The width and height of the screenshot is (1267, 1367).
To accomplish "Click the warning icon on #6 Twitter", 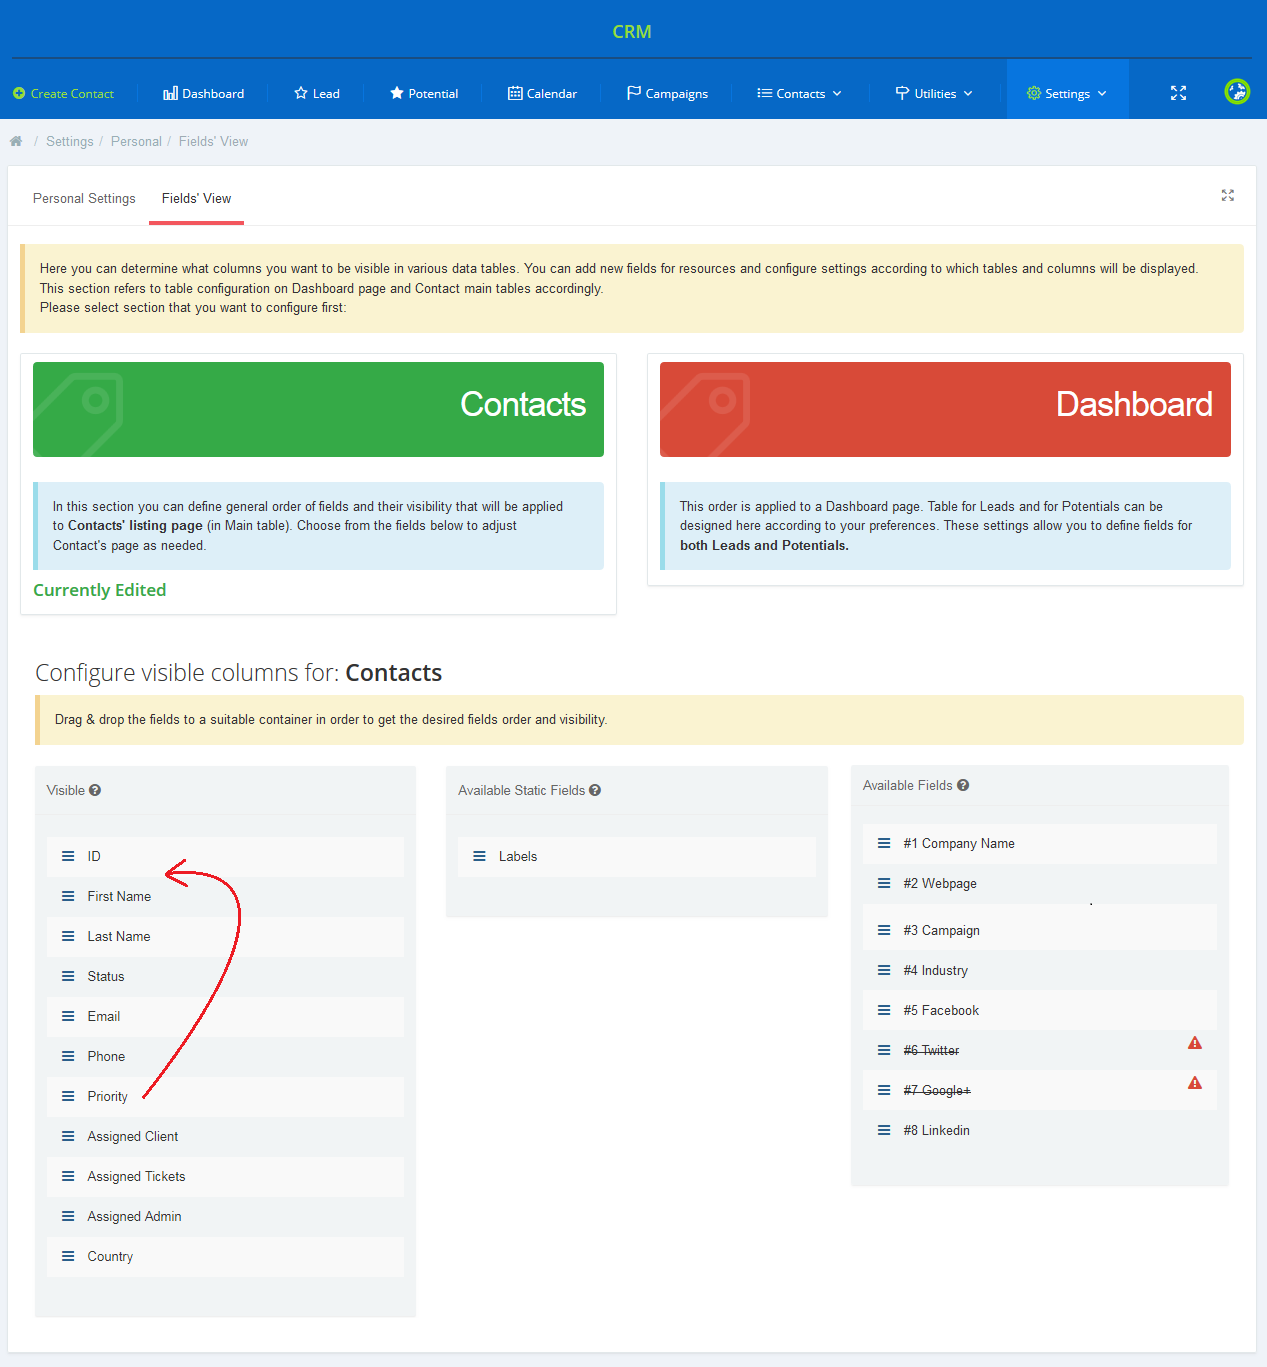I will (x=1195, y=1043).
